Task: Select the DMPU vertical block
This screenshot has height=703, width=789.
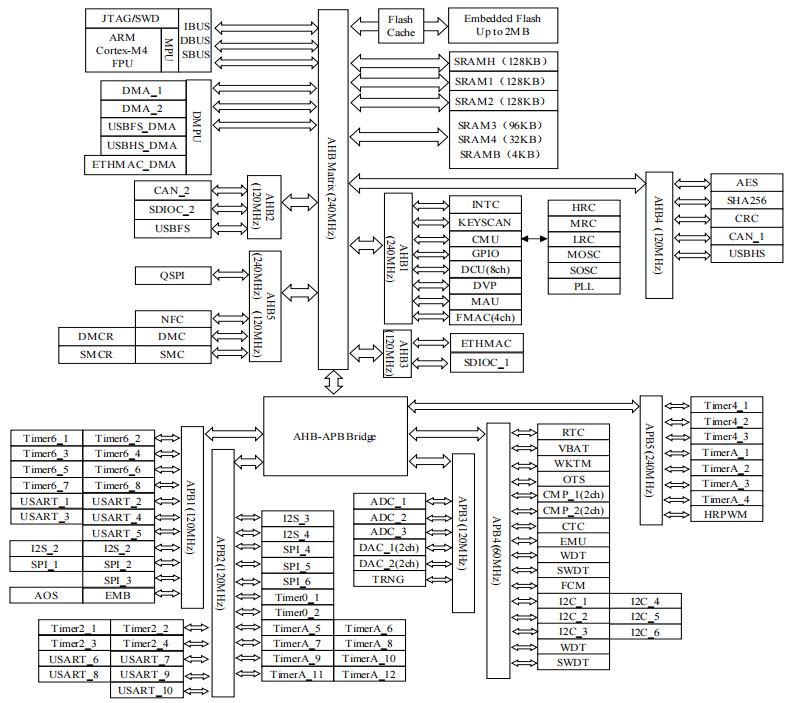Action: click(x=199, y=127)
